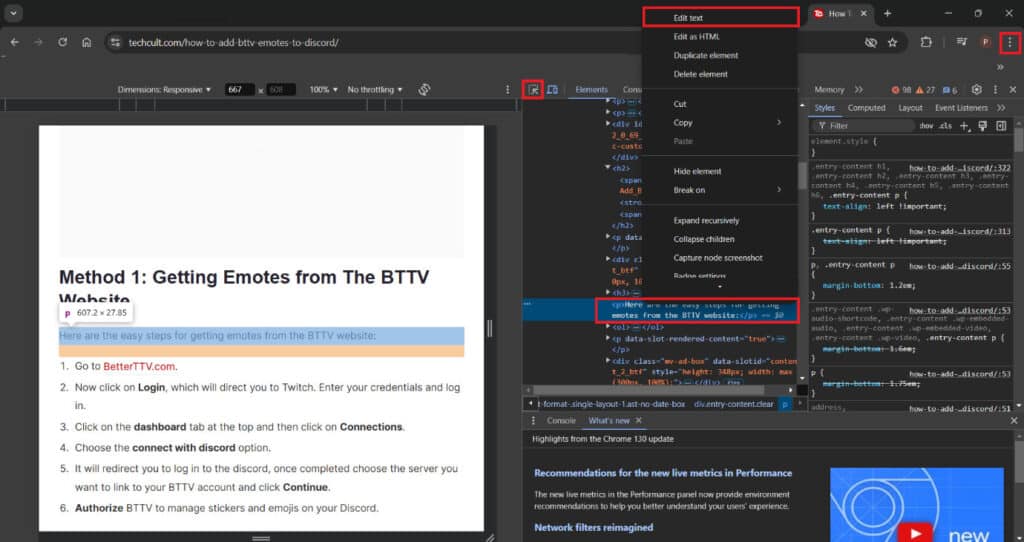
Task: Open Chrome's three-dot menu
Action: (1010, 42)
